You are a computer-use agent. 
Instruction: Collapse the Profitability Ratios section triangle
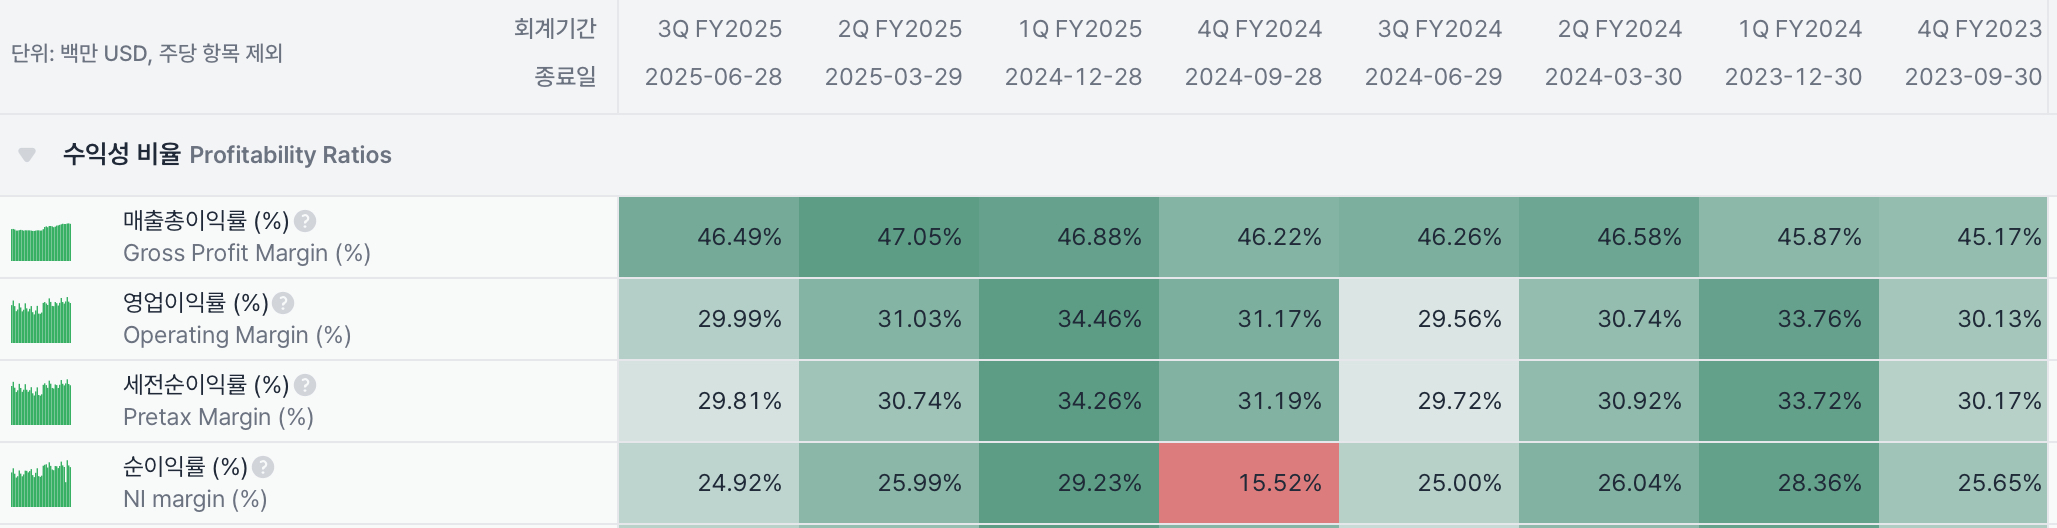pos(27,155)
